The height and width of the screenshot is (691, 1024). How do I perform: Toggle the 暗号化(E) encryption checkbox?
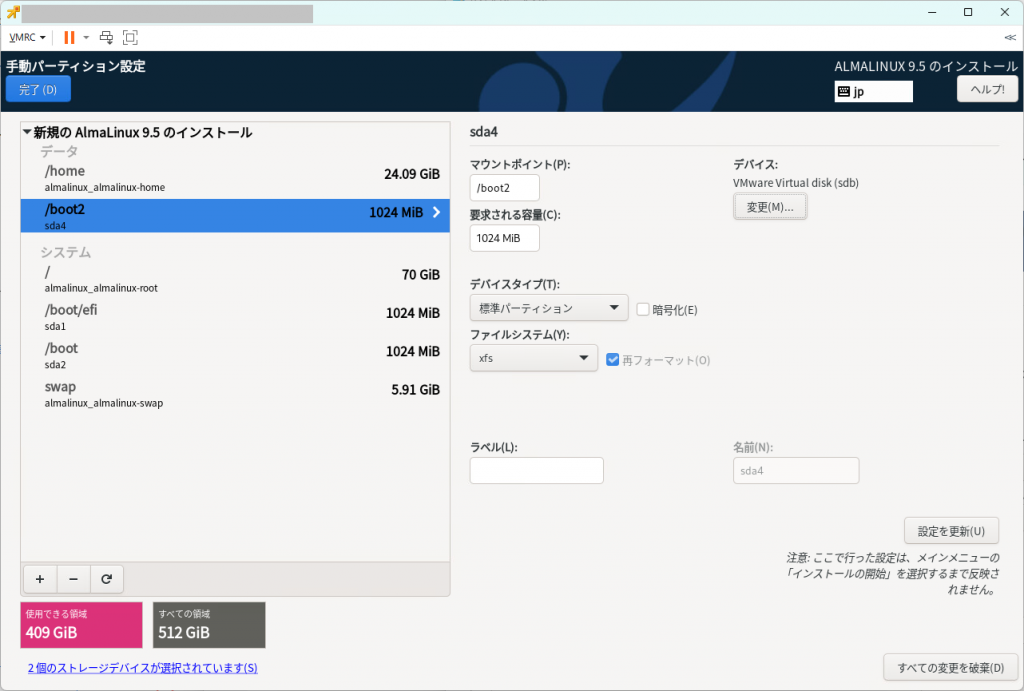point(643,310)
